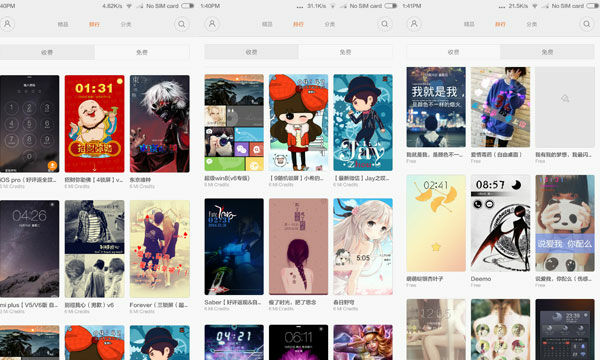The image size is (600, 360).
Task: Tap three-dot indicator before 31.1K/s
Action: point(300,7)
